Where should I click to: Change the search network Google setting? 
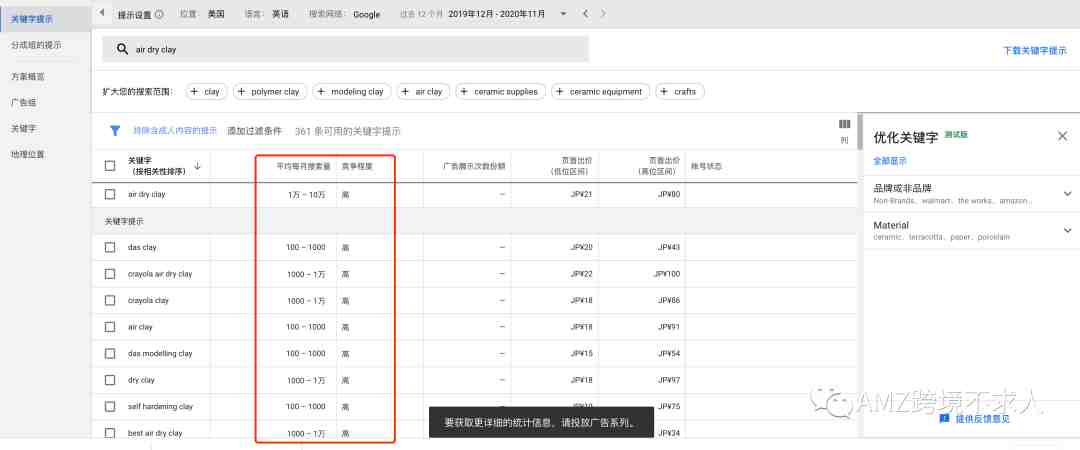[x=366, y=14]
